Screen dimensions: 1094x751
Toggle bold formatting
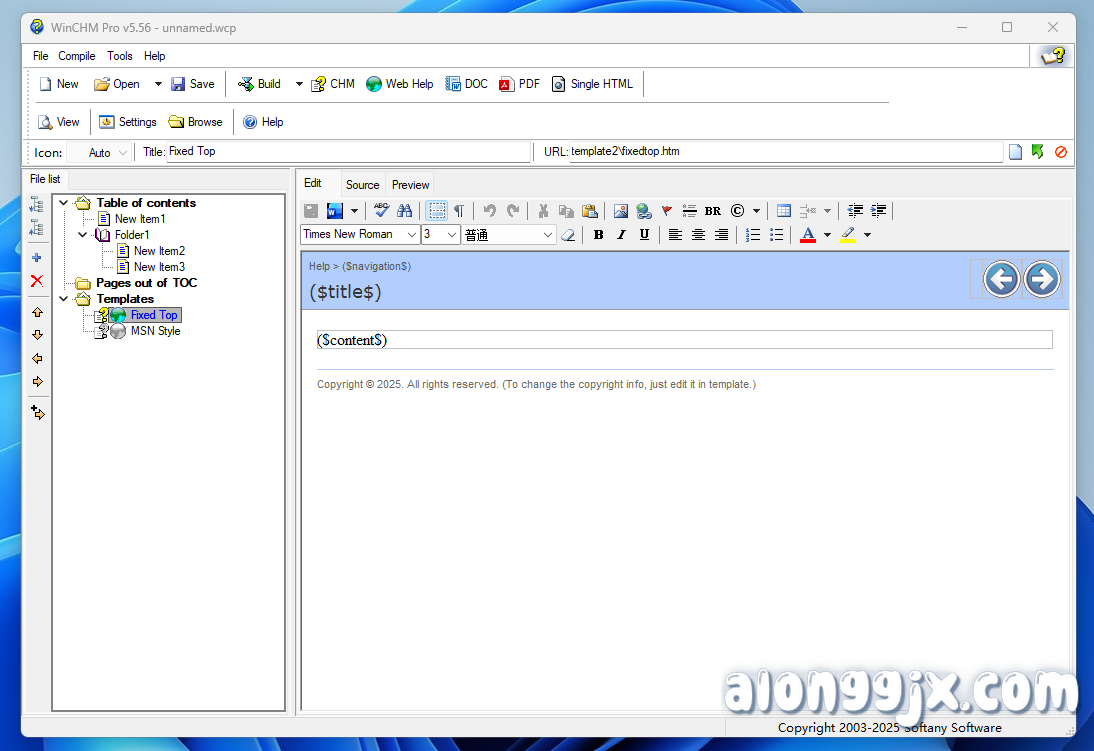[598, 234]
